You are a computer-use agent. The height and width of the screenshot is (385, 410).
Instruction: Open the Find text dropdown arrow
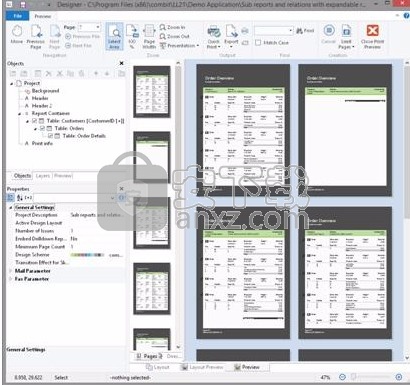pos(291,31)
